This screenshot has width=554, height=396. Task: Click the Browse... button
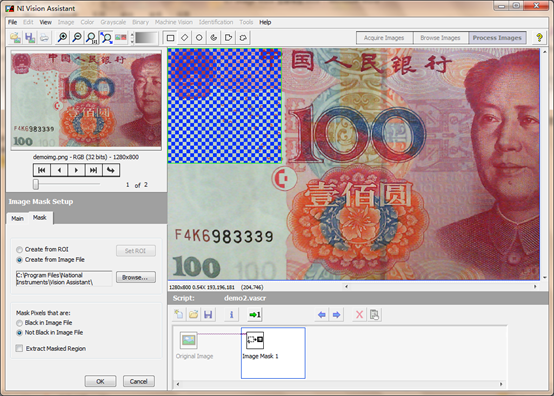click(x=136, y=277)
